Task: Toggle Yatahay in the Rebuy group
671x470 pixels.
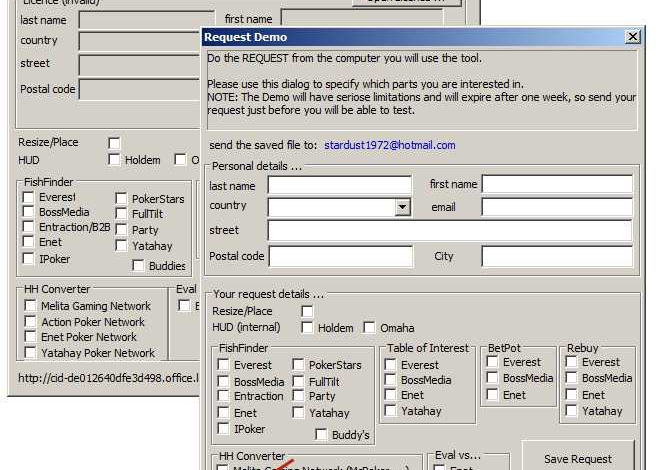Action: (x=571, y=411)
